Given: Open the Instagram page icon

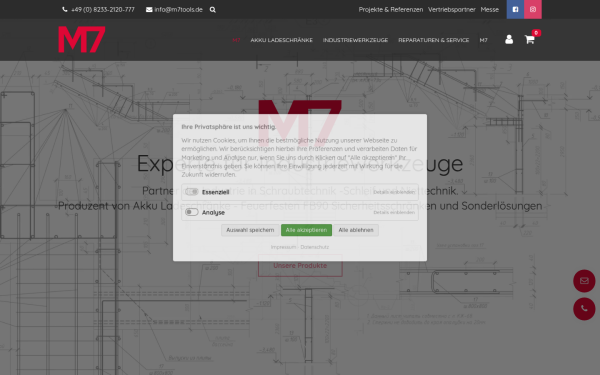Looking at the screenshot, I should tap(533, 9).
